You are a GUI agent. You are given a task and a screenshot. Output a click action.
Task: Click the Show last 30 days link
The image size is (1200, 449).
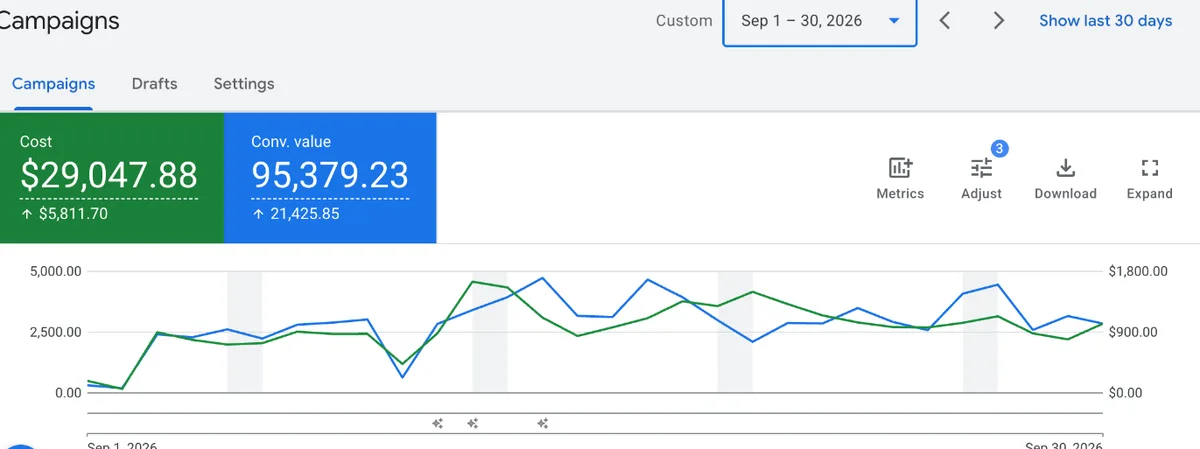(x=1105, y=21)
